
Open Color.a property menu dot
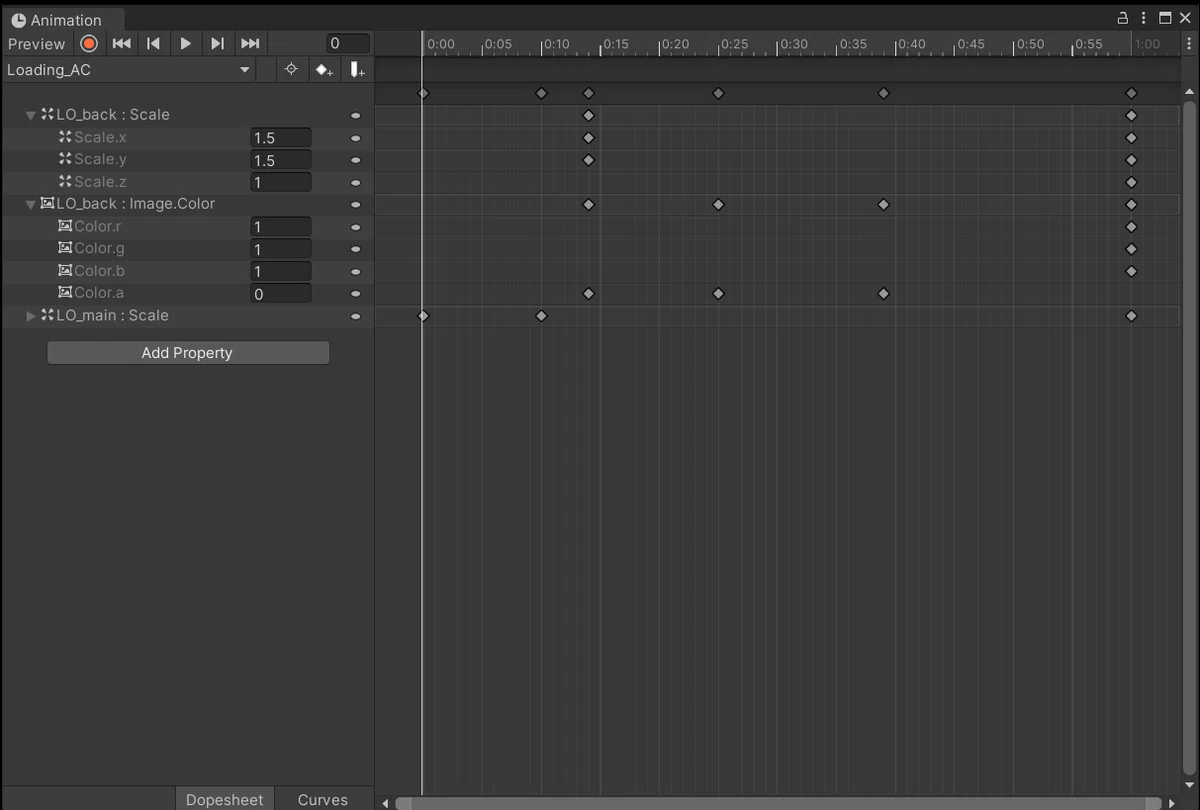point(355,294)
